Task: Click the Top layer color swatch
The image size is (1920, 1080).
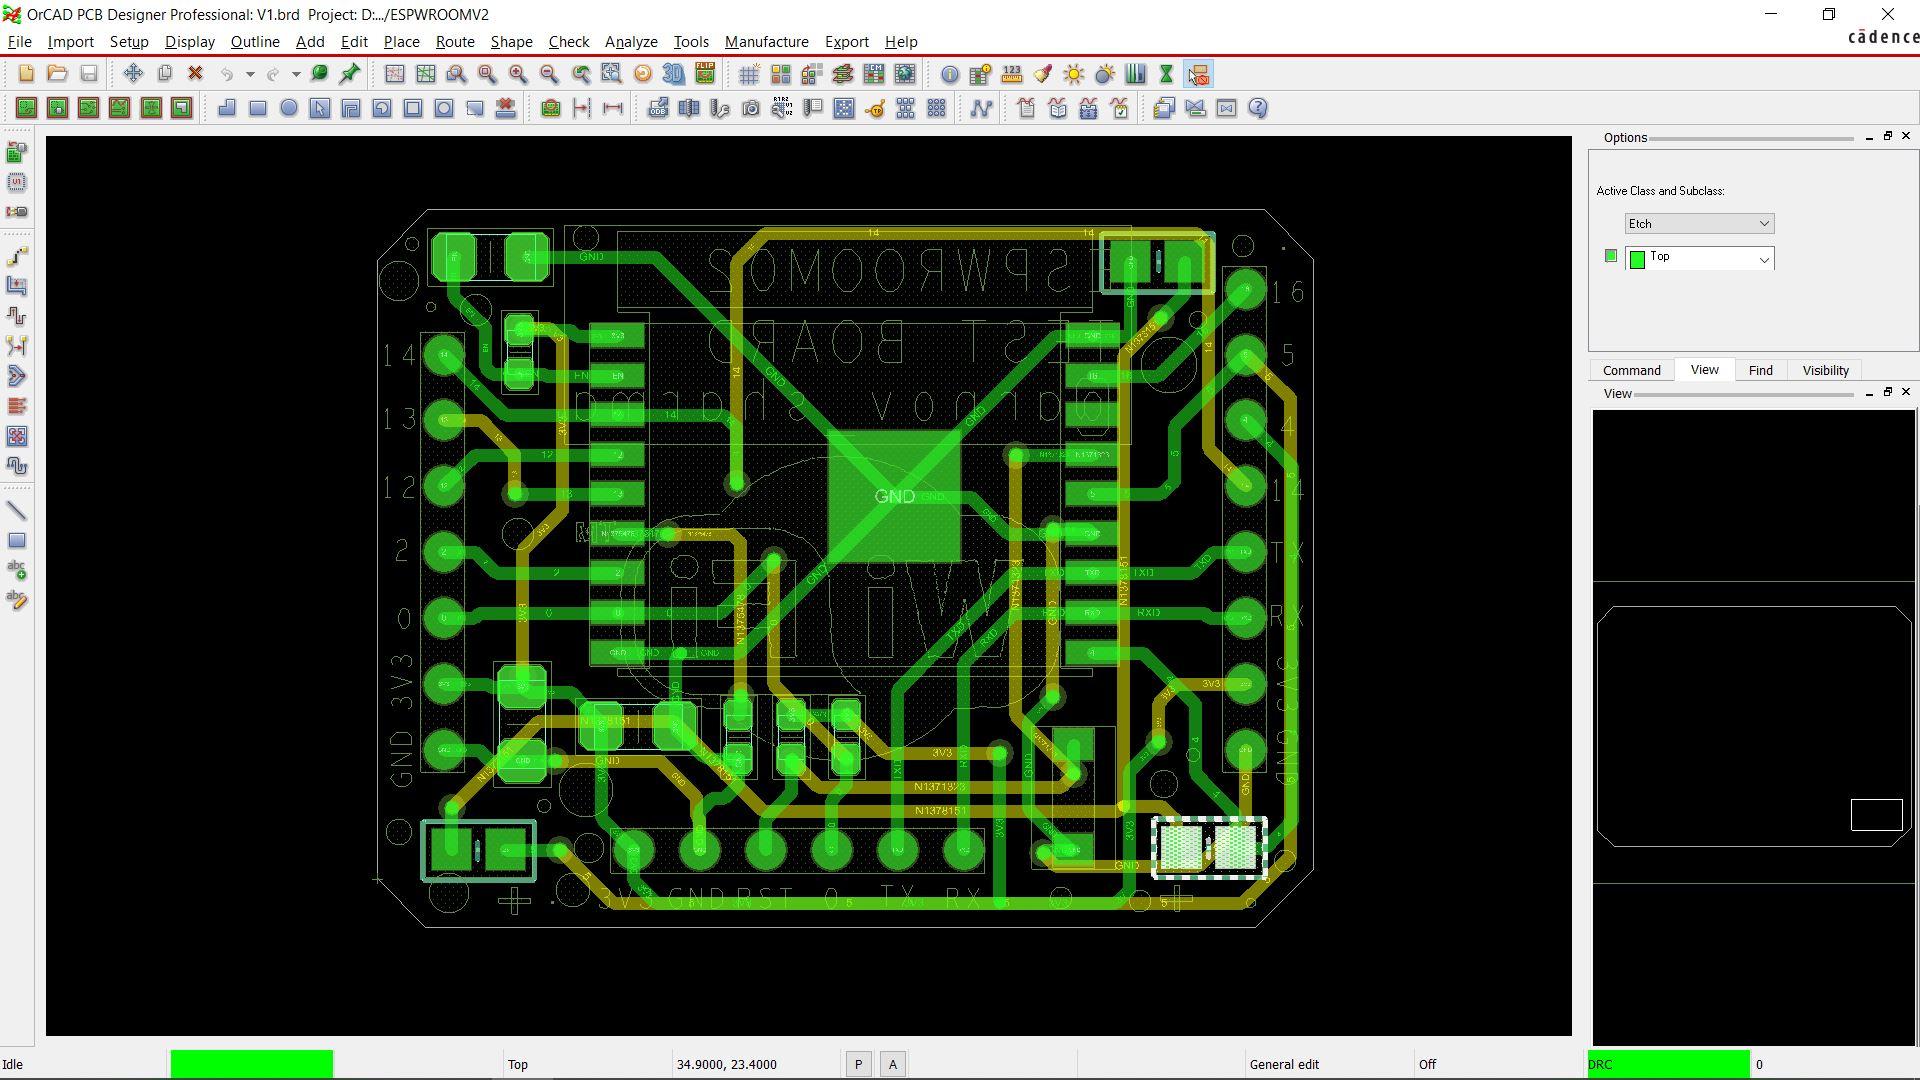Action: 1637,260
